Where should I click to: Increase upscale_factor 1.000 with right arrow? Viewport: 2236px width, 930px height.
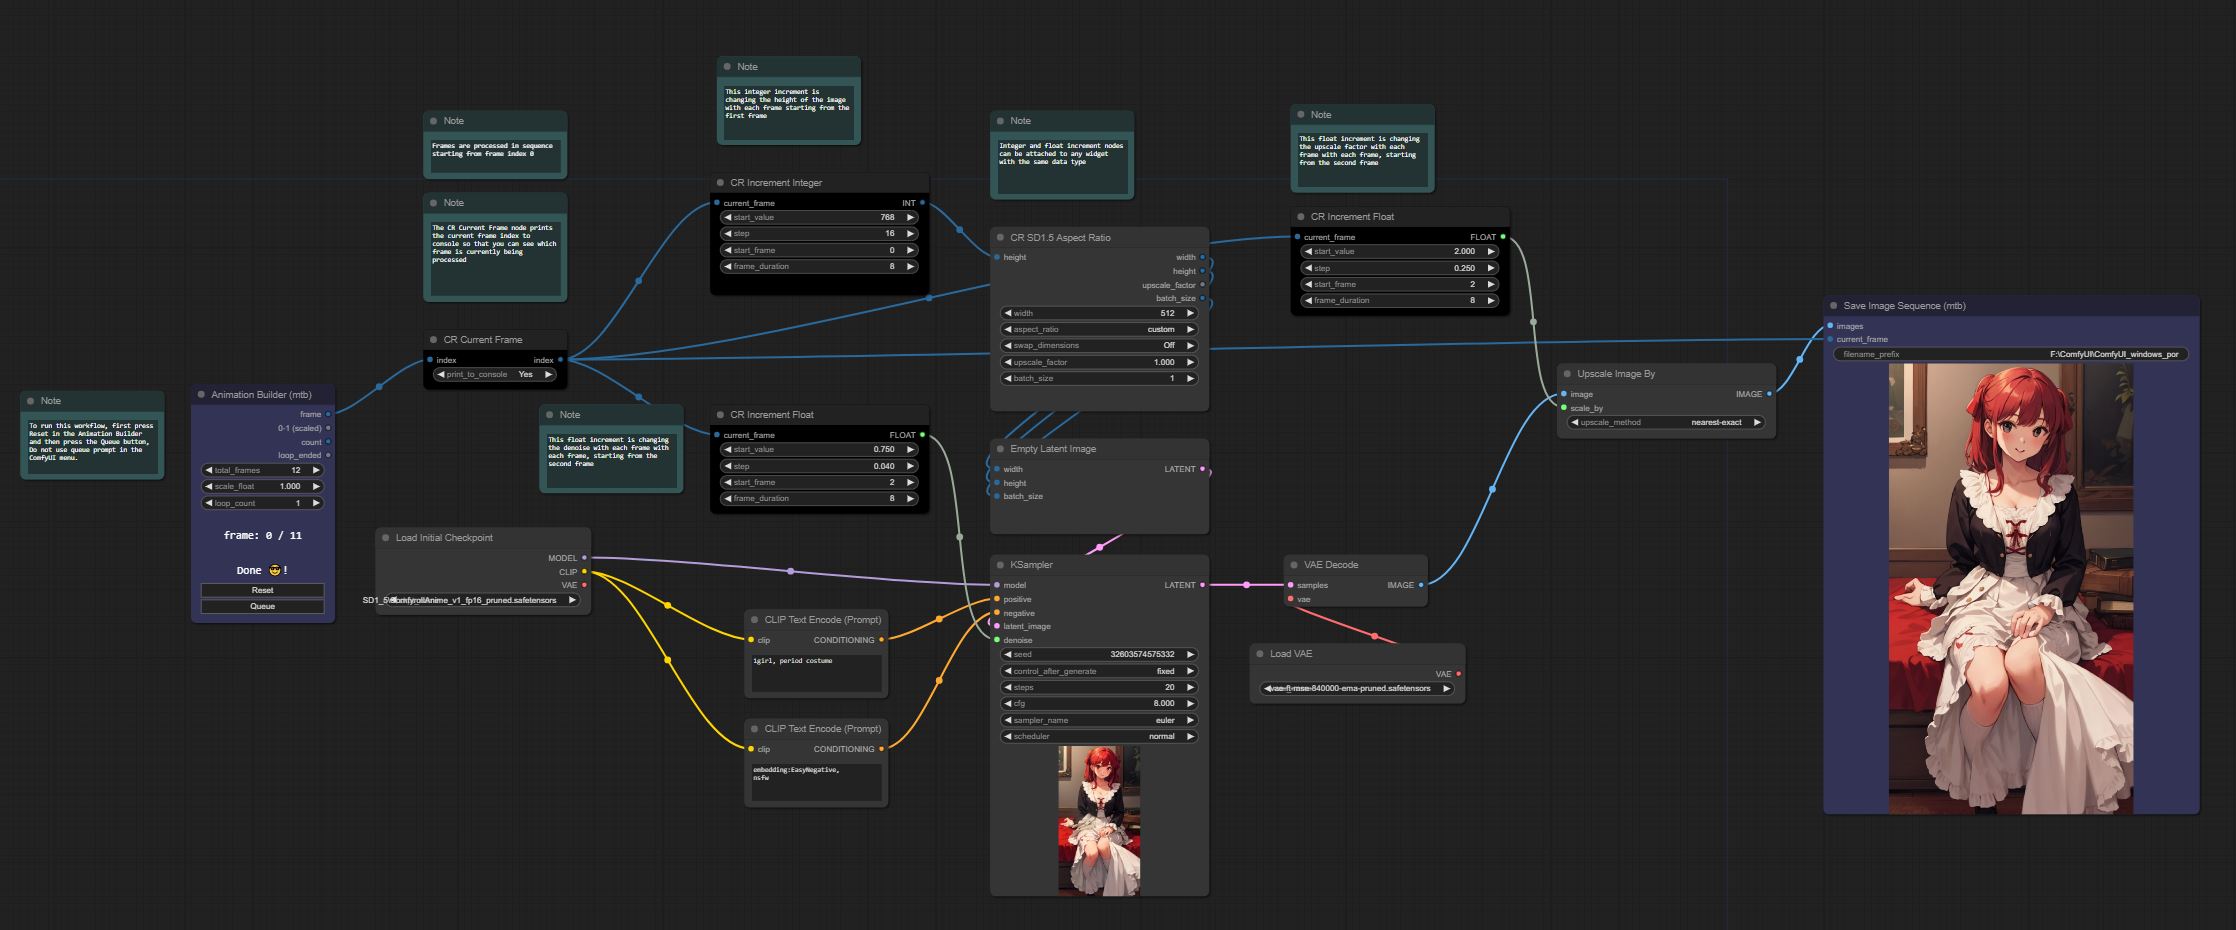1190,362
